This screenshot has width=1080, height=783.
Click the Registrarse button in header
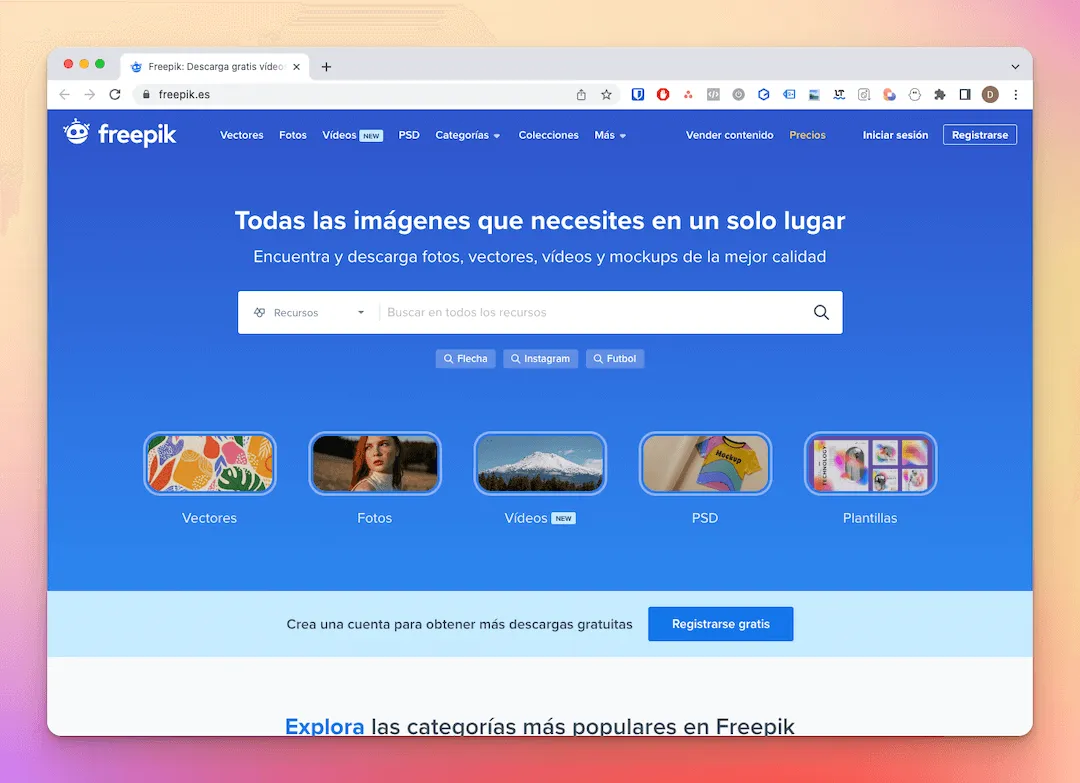coord(979,135)
